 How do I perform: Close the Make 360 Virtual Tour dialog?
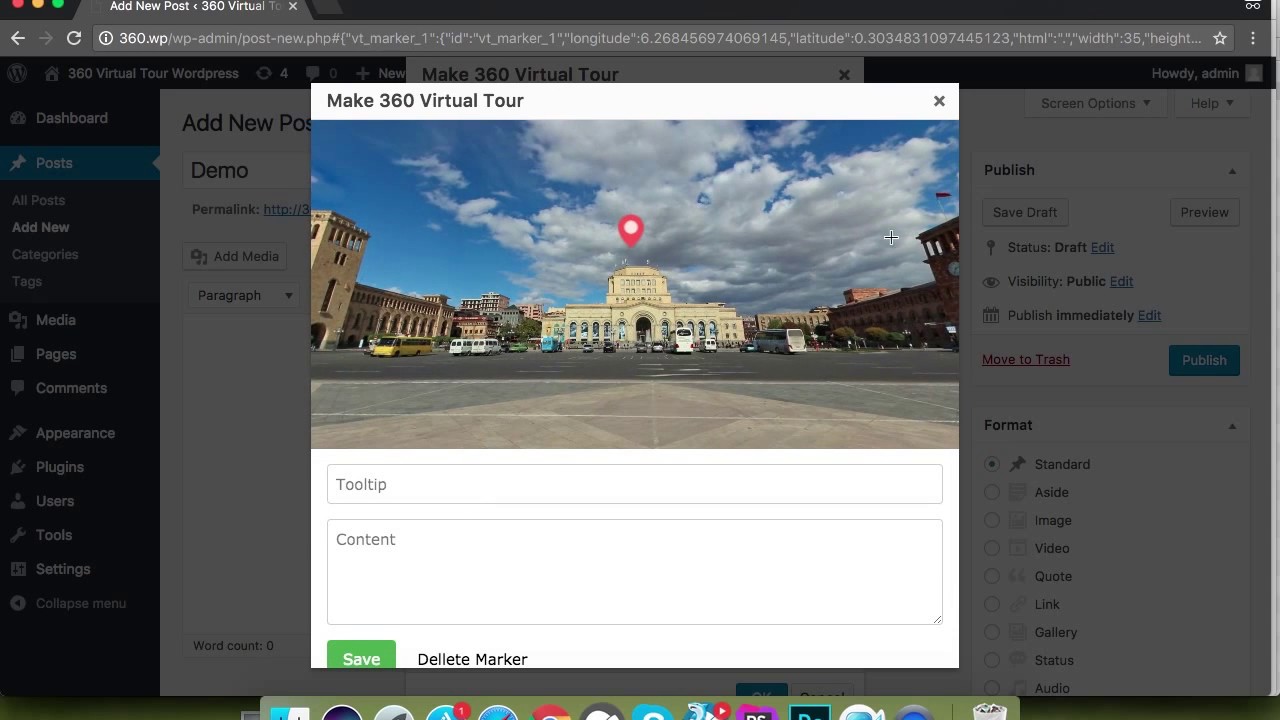[939, 101]
